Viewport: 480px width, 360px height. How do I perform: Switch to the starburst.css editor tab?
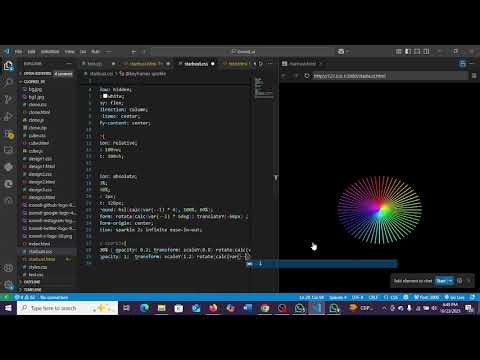[x=196, y=64]
